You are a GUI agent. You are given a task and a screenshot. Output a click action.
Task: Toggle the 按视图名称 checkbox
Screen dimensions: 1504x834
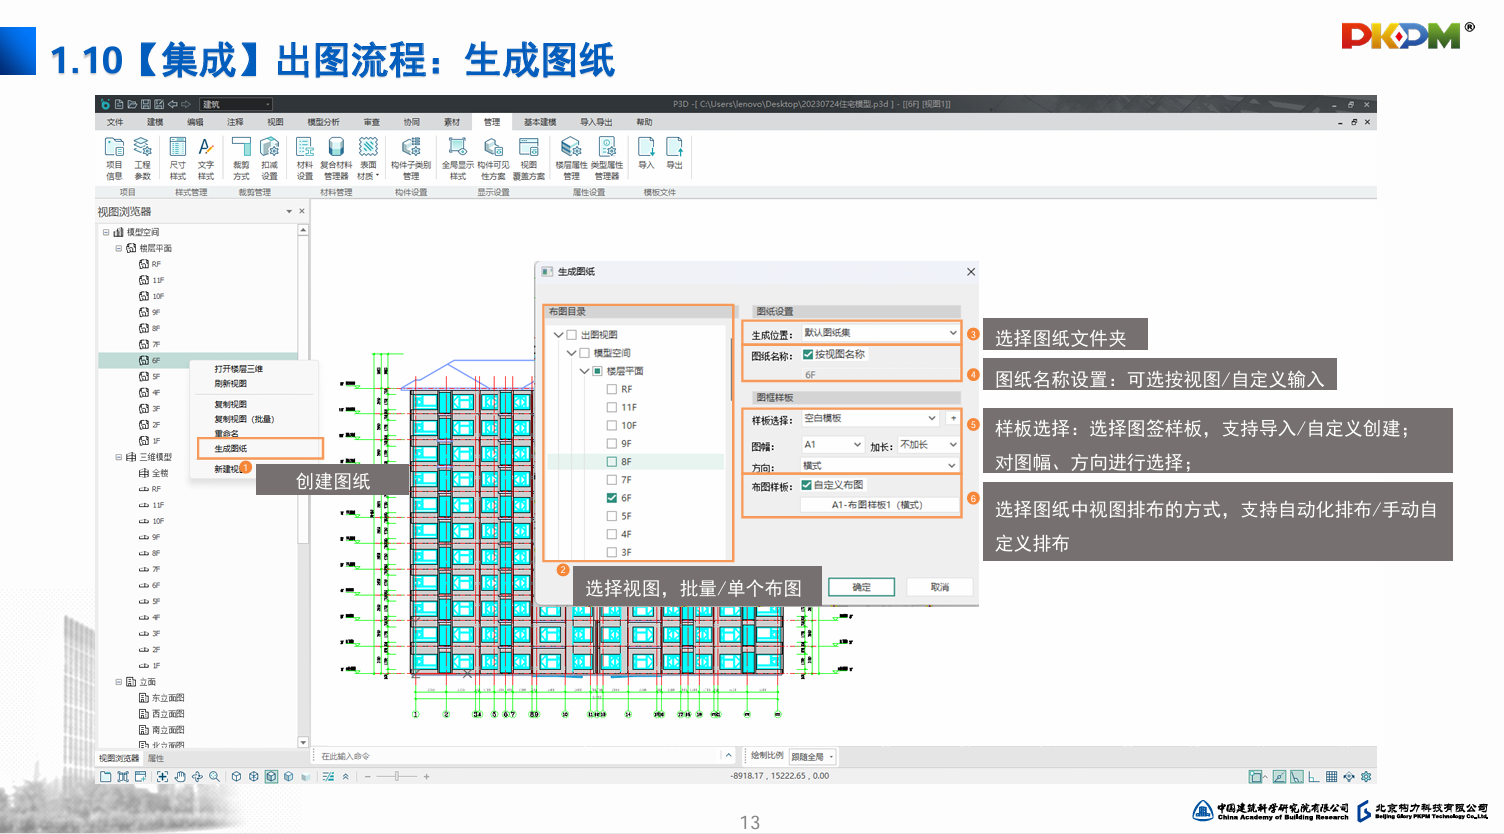pyautogui.click(x=808, y=354)
